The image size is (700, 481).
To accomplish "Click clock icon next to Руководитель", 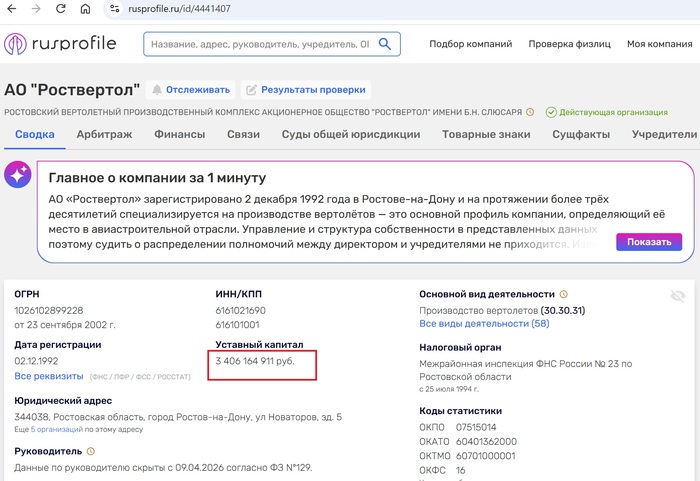I will click(91, 451).
